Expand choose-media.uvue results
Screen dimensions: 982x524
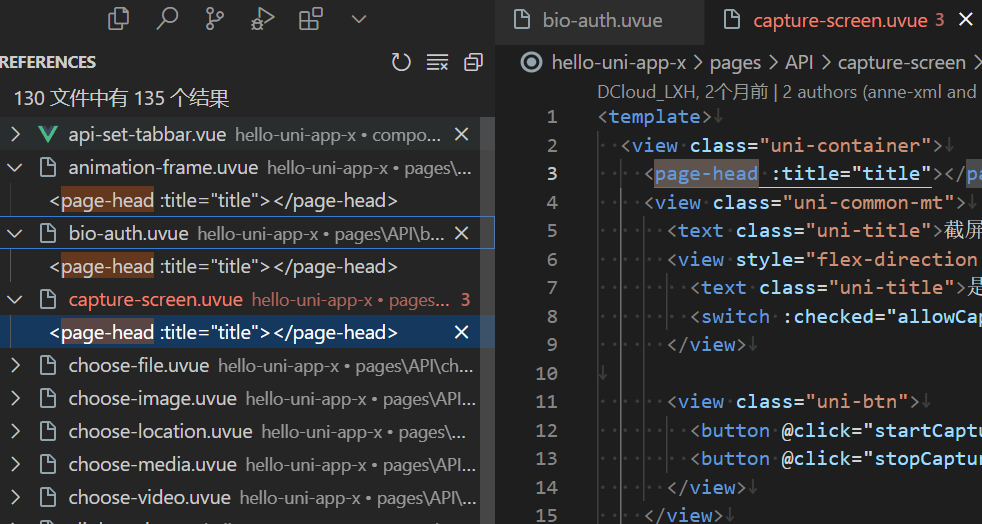16,465
